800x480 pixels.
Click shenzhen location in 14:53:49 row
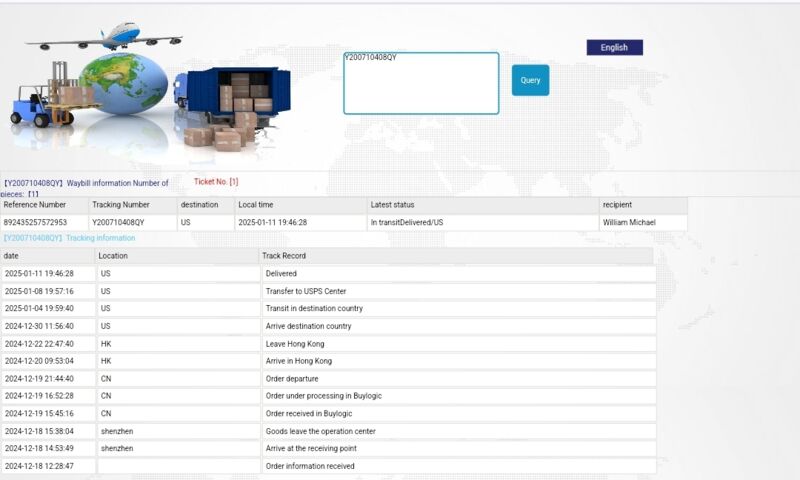pyautogui.click(x=117, y=448)
